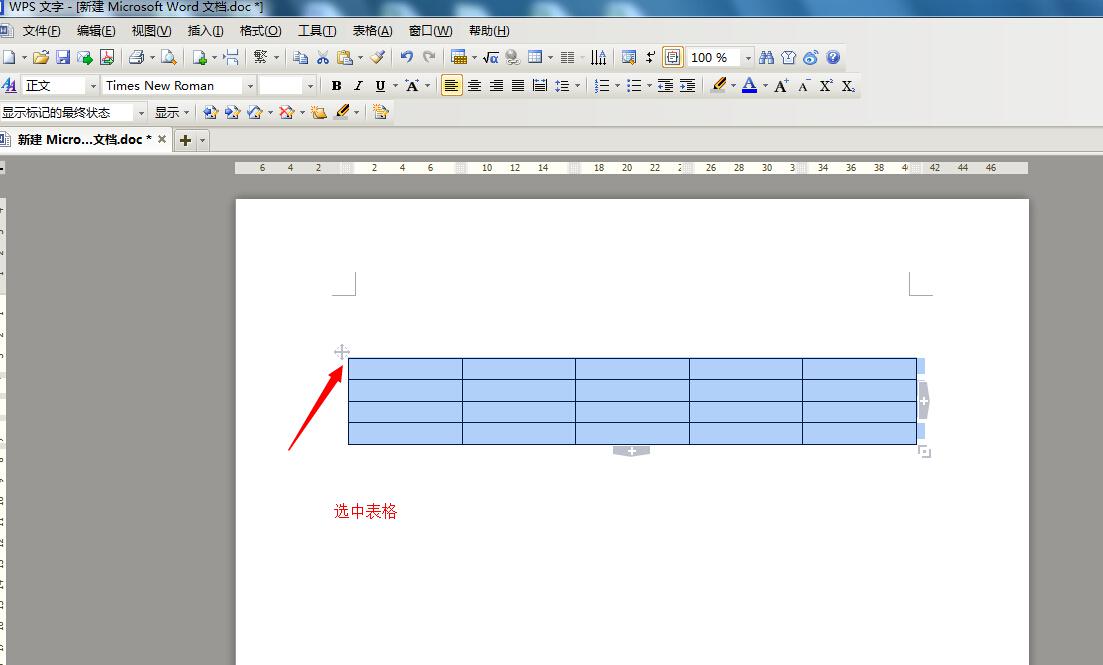Click the font color A swatch
The width and height of the screenshot is (1103, 665).
tap(749, 86)
